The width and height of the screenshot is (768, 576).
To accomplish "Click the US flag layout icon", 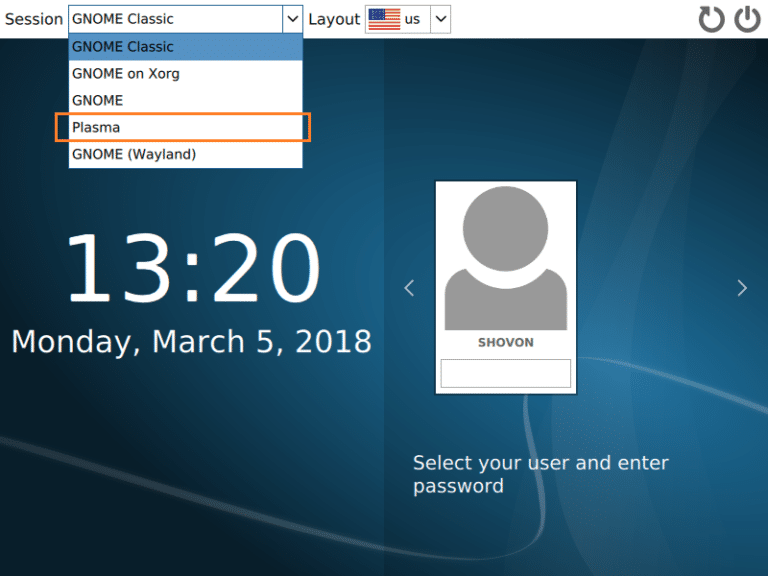I will tap(384, 19).
